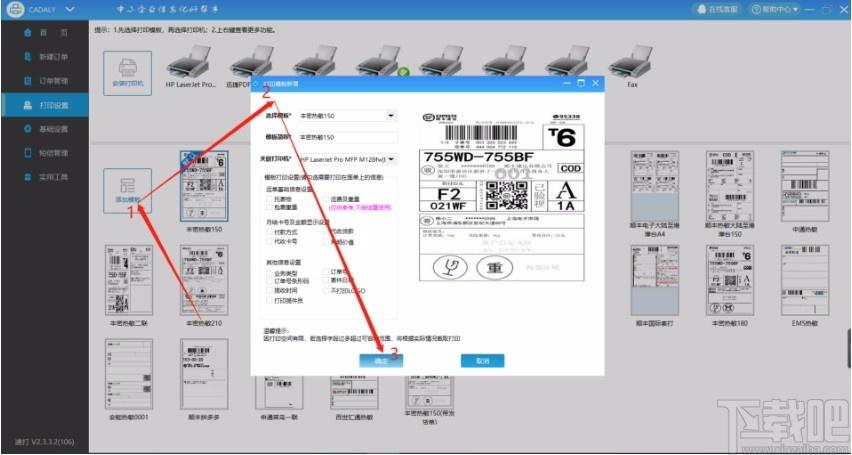
Task: Click the 添加模板 add template tile
Action: [128, 191]
